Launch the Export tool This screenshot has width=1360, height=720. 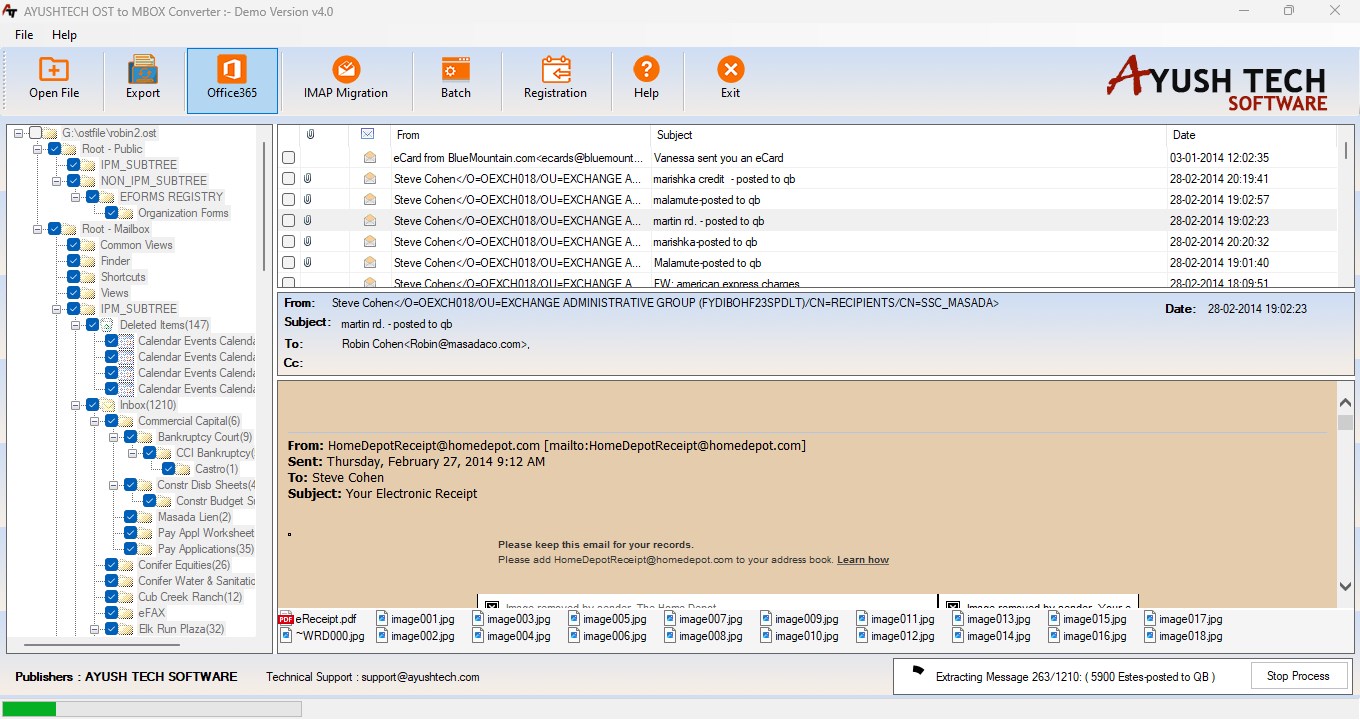(143, 70)
